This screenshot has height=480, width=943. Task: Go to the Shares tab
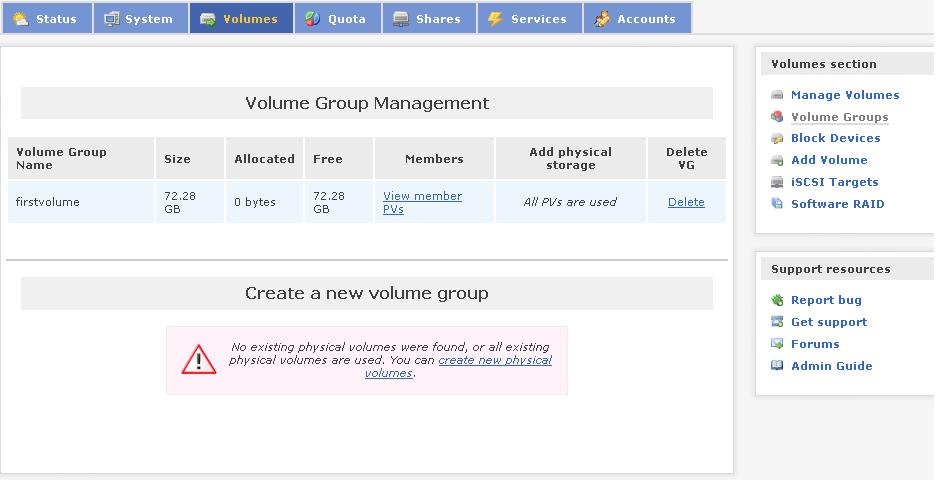pyautogui.click(x=428, y=19)
